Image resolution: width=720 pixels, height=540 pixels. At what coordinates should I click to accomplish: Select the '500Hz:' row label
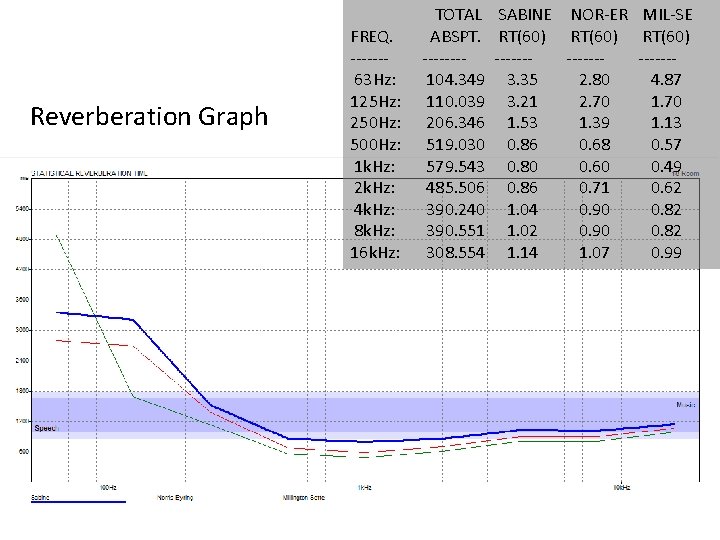click(x=375, y=145)
